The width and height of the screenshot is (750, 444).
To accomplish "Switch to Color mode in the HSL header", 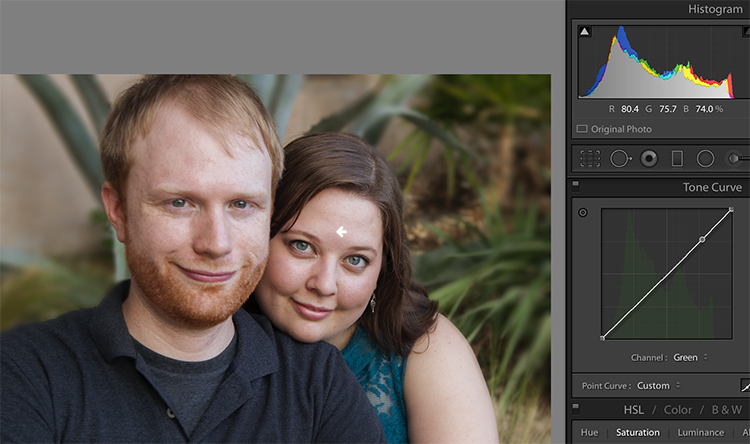I will (678, 410).
